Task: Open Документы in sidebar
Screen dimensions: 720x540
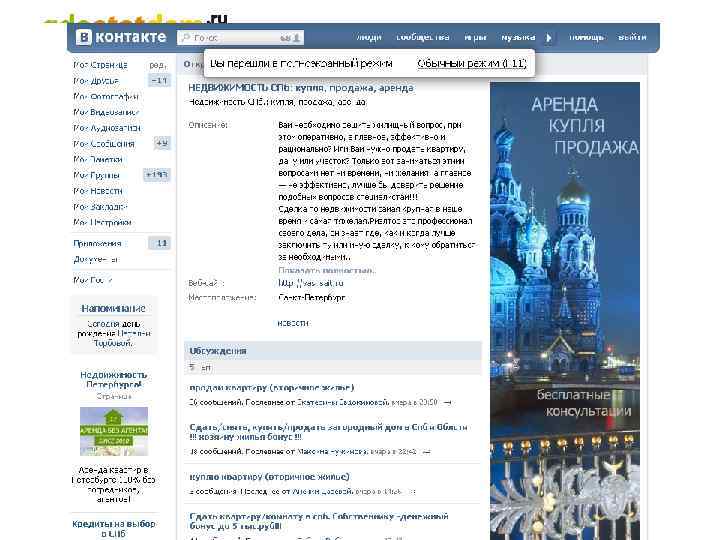Action: pos(96,259)
